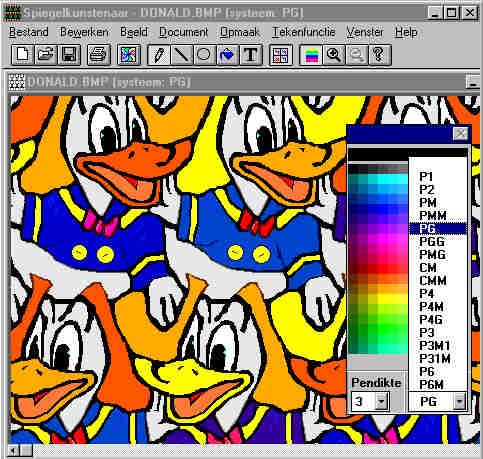Click the New document toolbar icon
The height and width of the screenshot is (459, 483).
click(23, 54)
